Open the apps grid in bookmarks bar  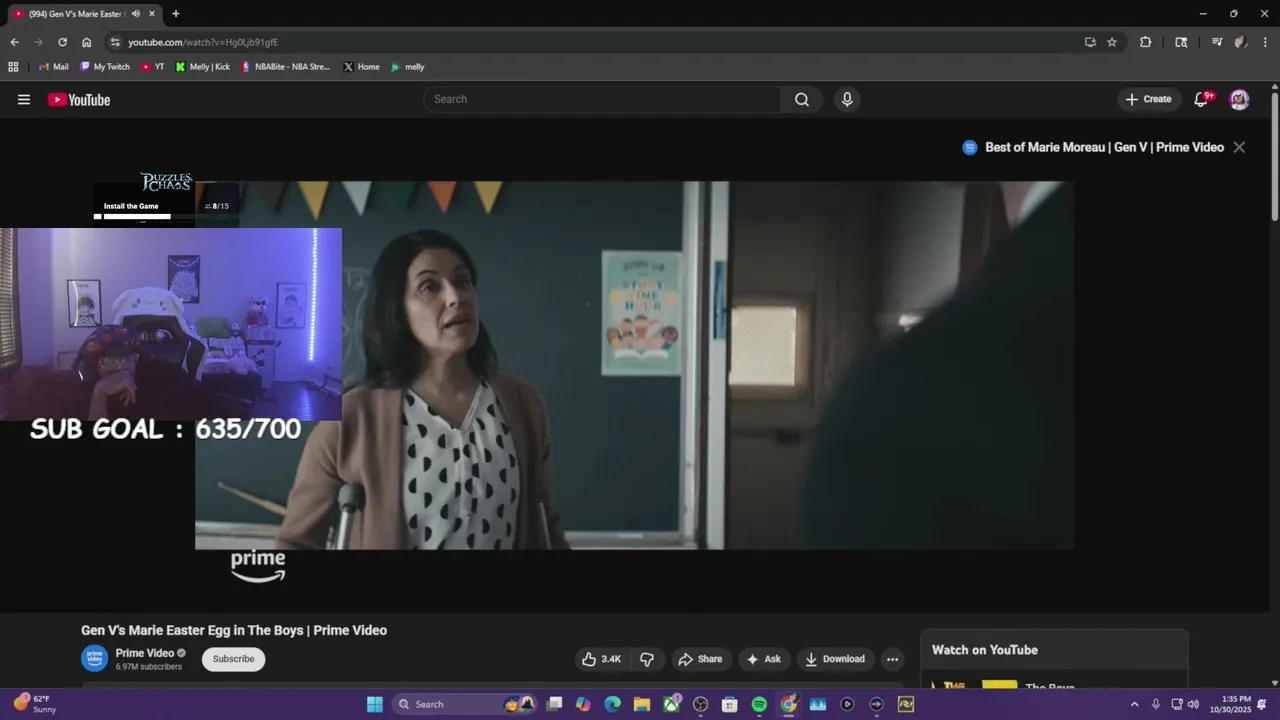tap(13, 67)
